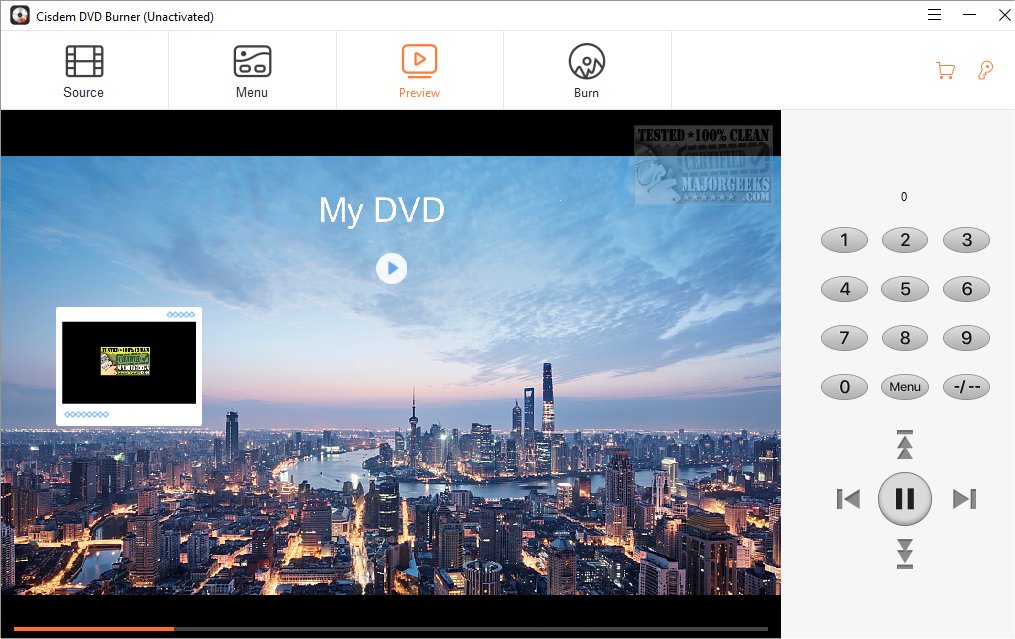Click the remote Menu button
The image size is (1015, 639).
(x=905, y=387)
